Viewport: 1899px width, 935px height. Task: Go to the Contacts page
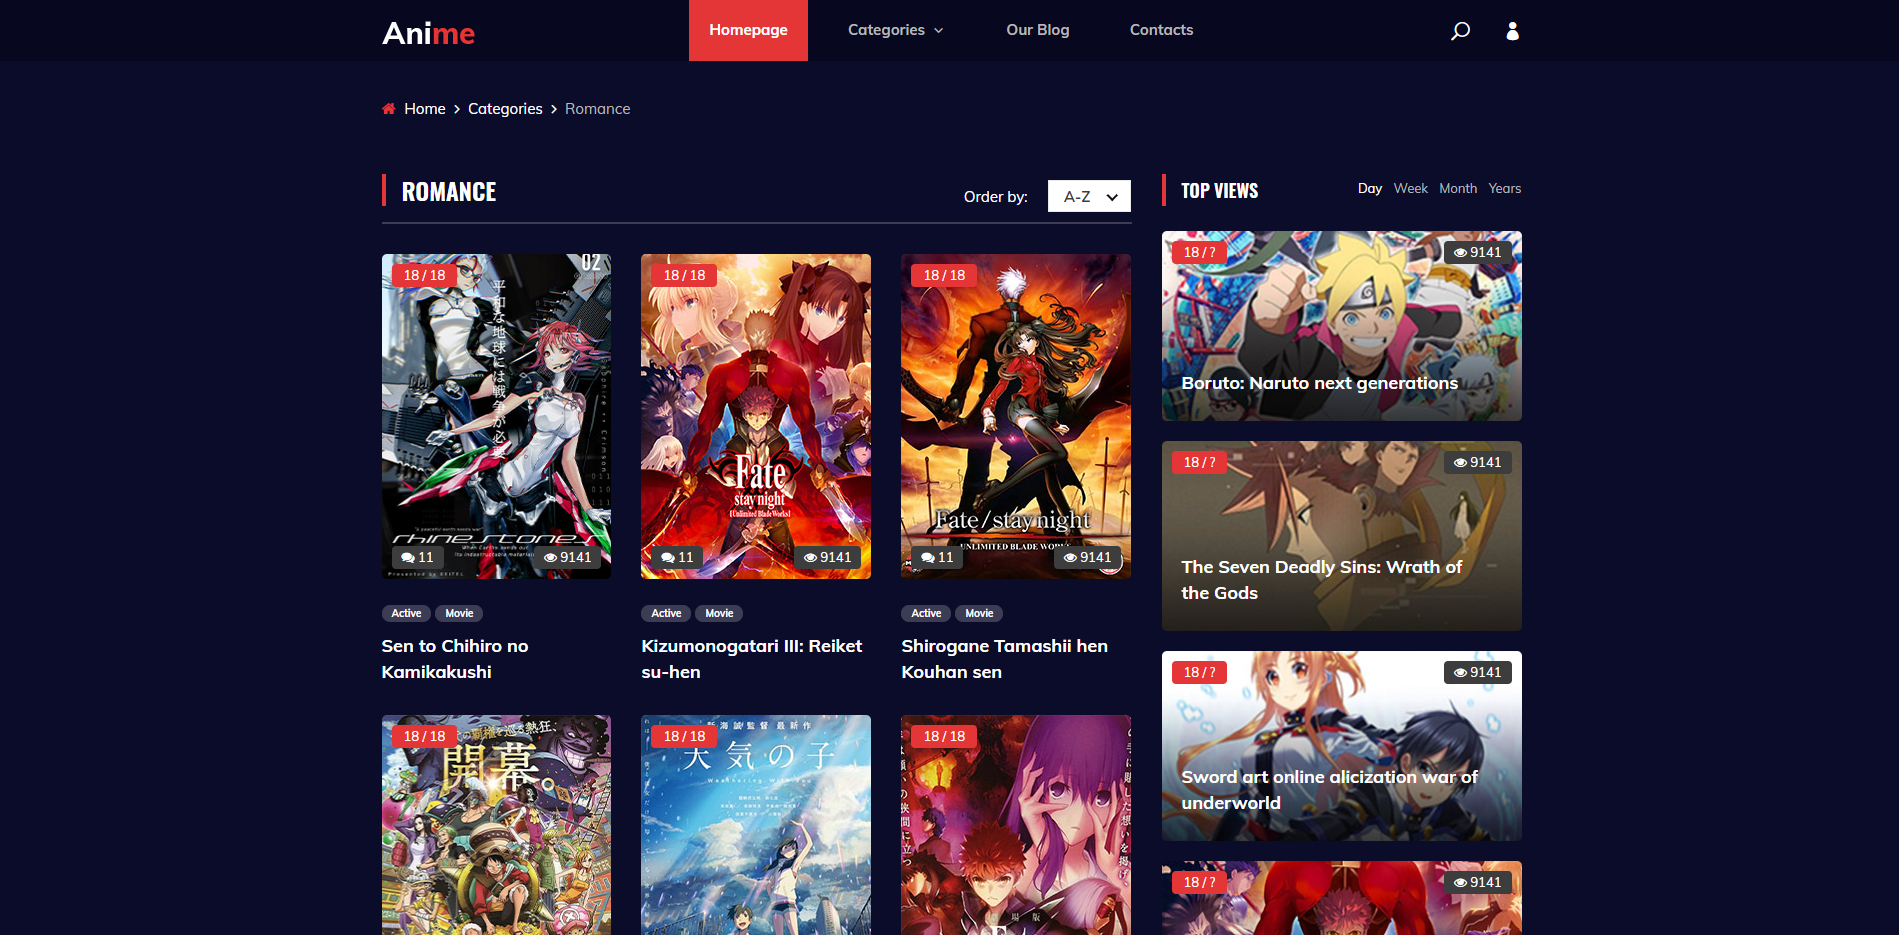(1161, 30)
